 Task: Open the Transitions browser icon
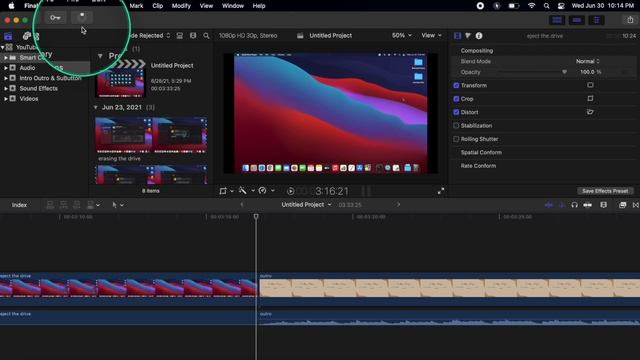pyautogui.click(x=636, y=205)
